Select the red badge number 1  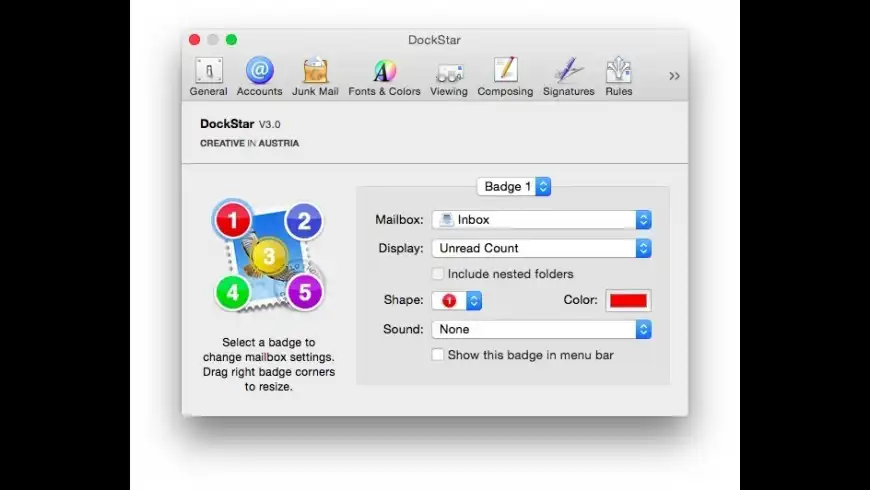[233, 220]
